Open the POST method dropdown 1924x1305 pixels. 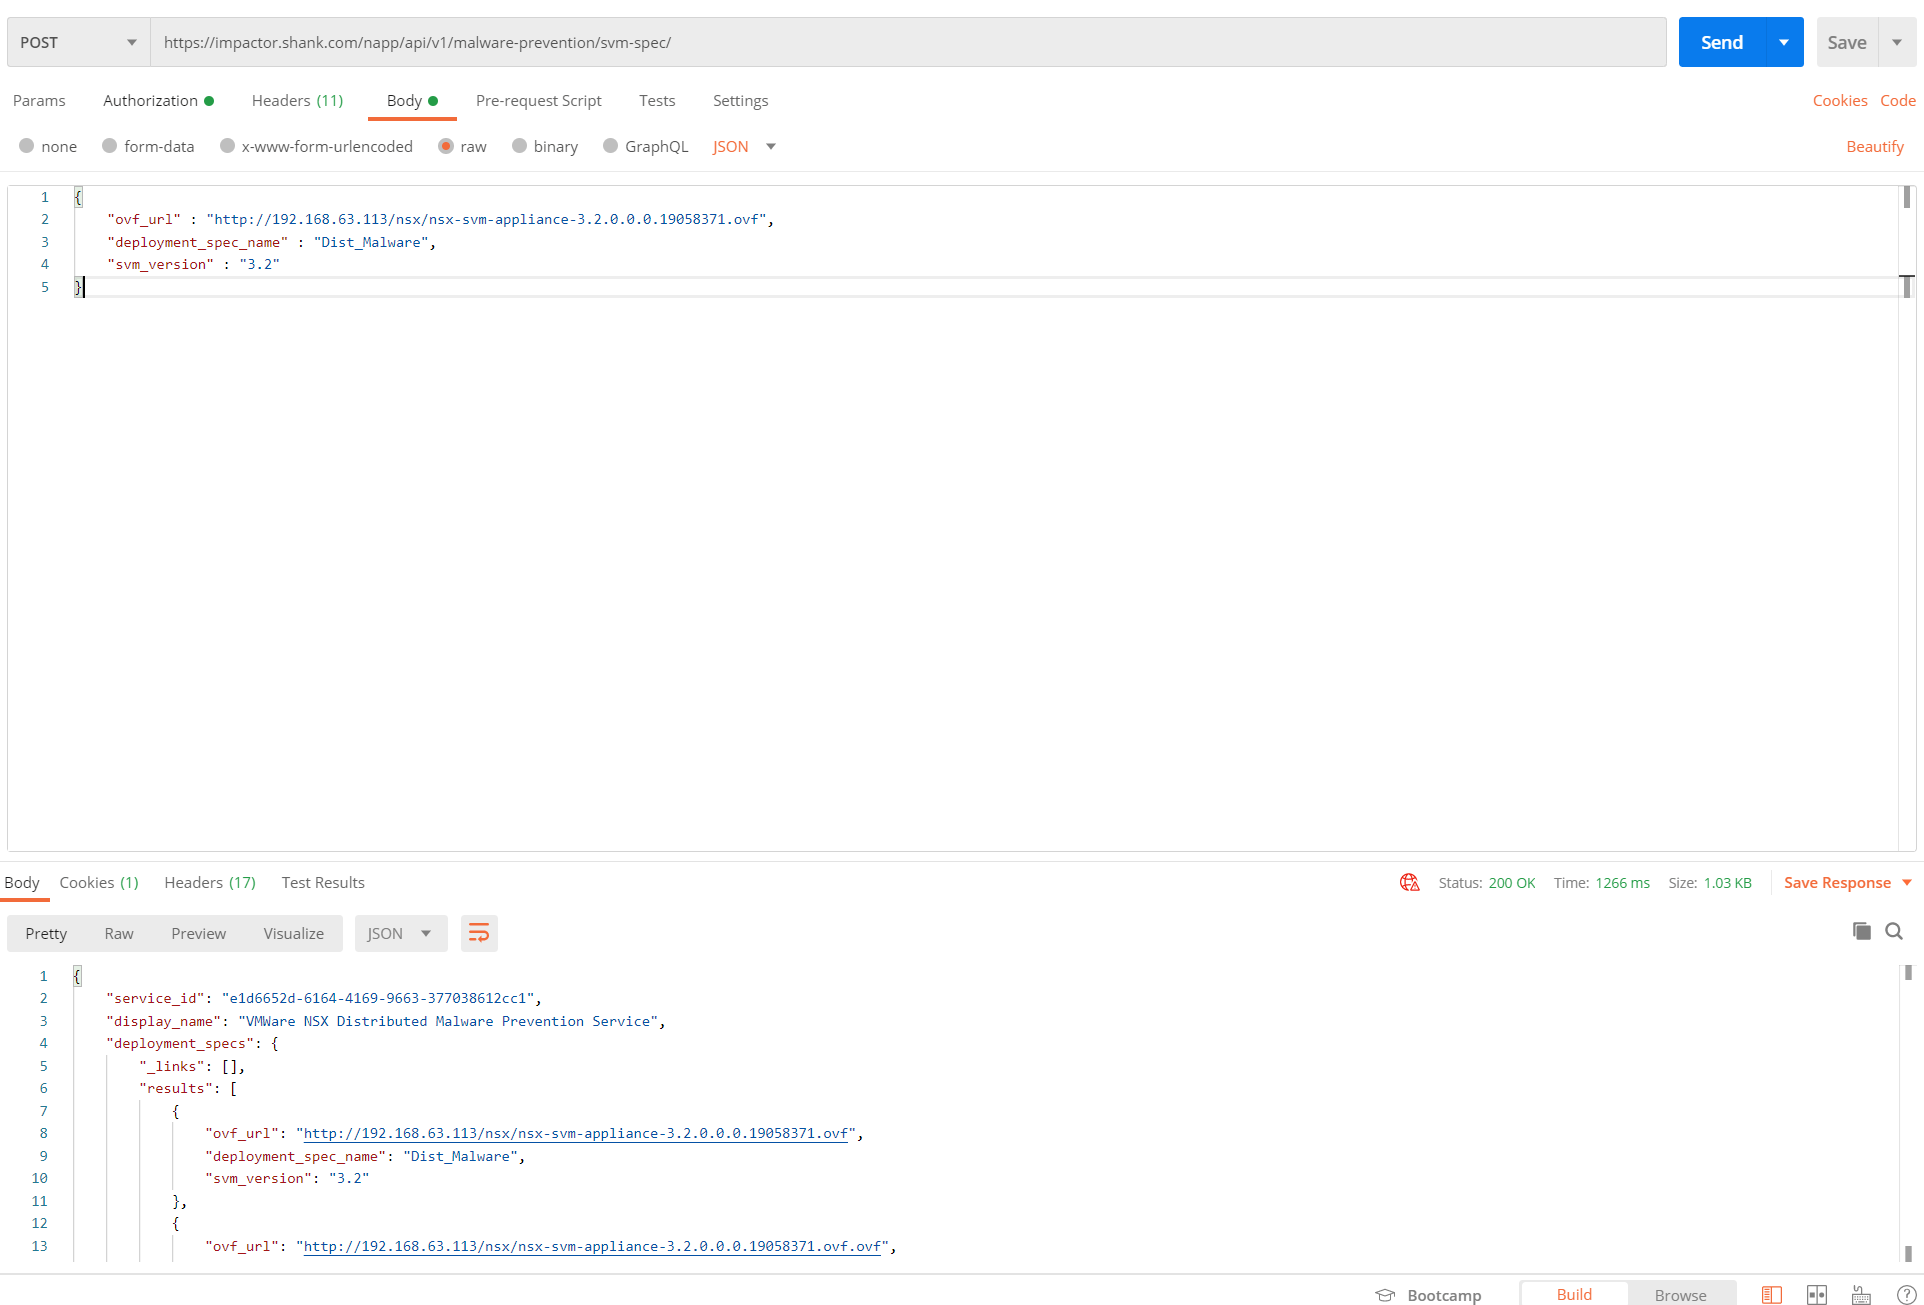point(79,42)
